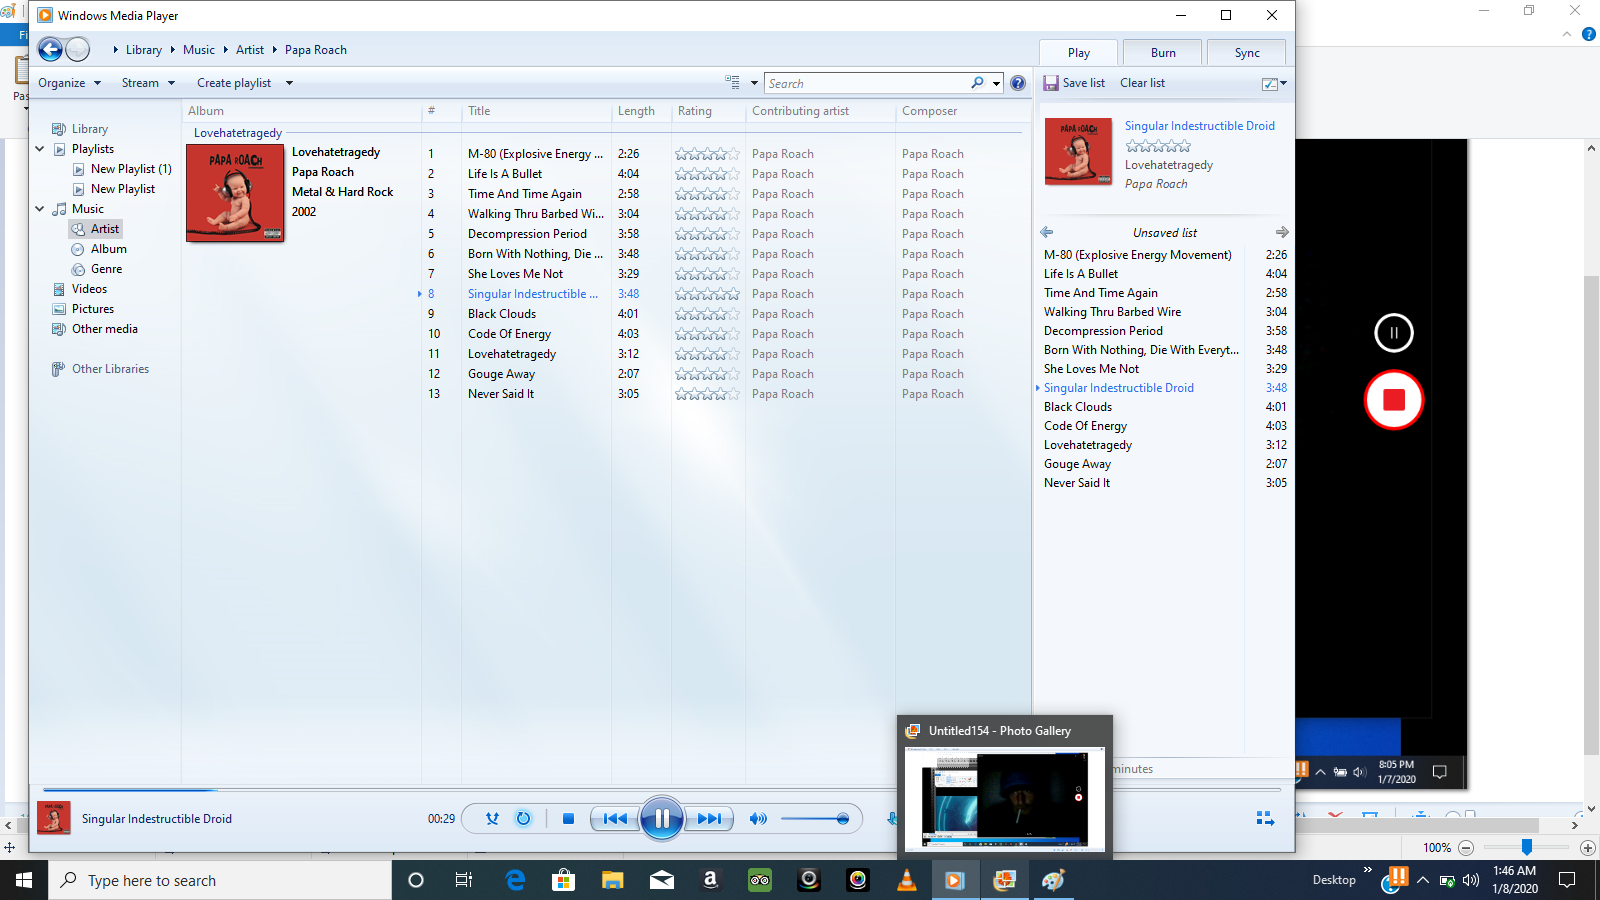1600x900 pixels.
Task: Click the Forward navigation arrow button
Action: [77, 49]
